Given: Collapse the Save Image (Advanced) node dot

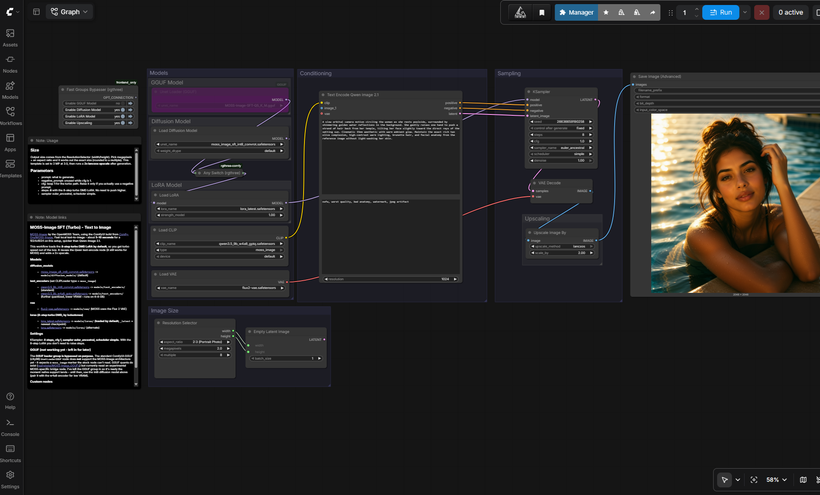Looking at the screenshot, I should 634,76.
